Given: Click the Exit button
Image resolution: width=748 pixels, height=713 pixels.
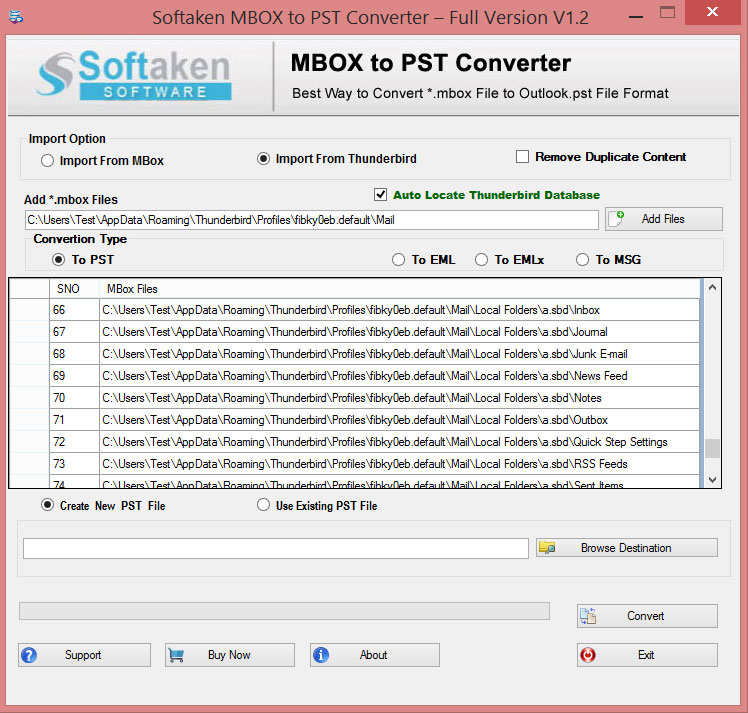Looking at the screenshot, I should pyautogui.click(x=647, y=655).
